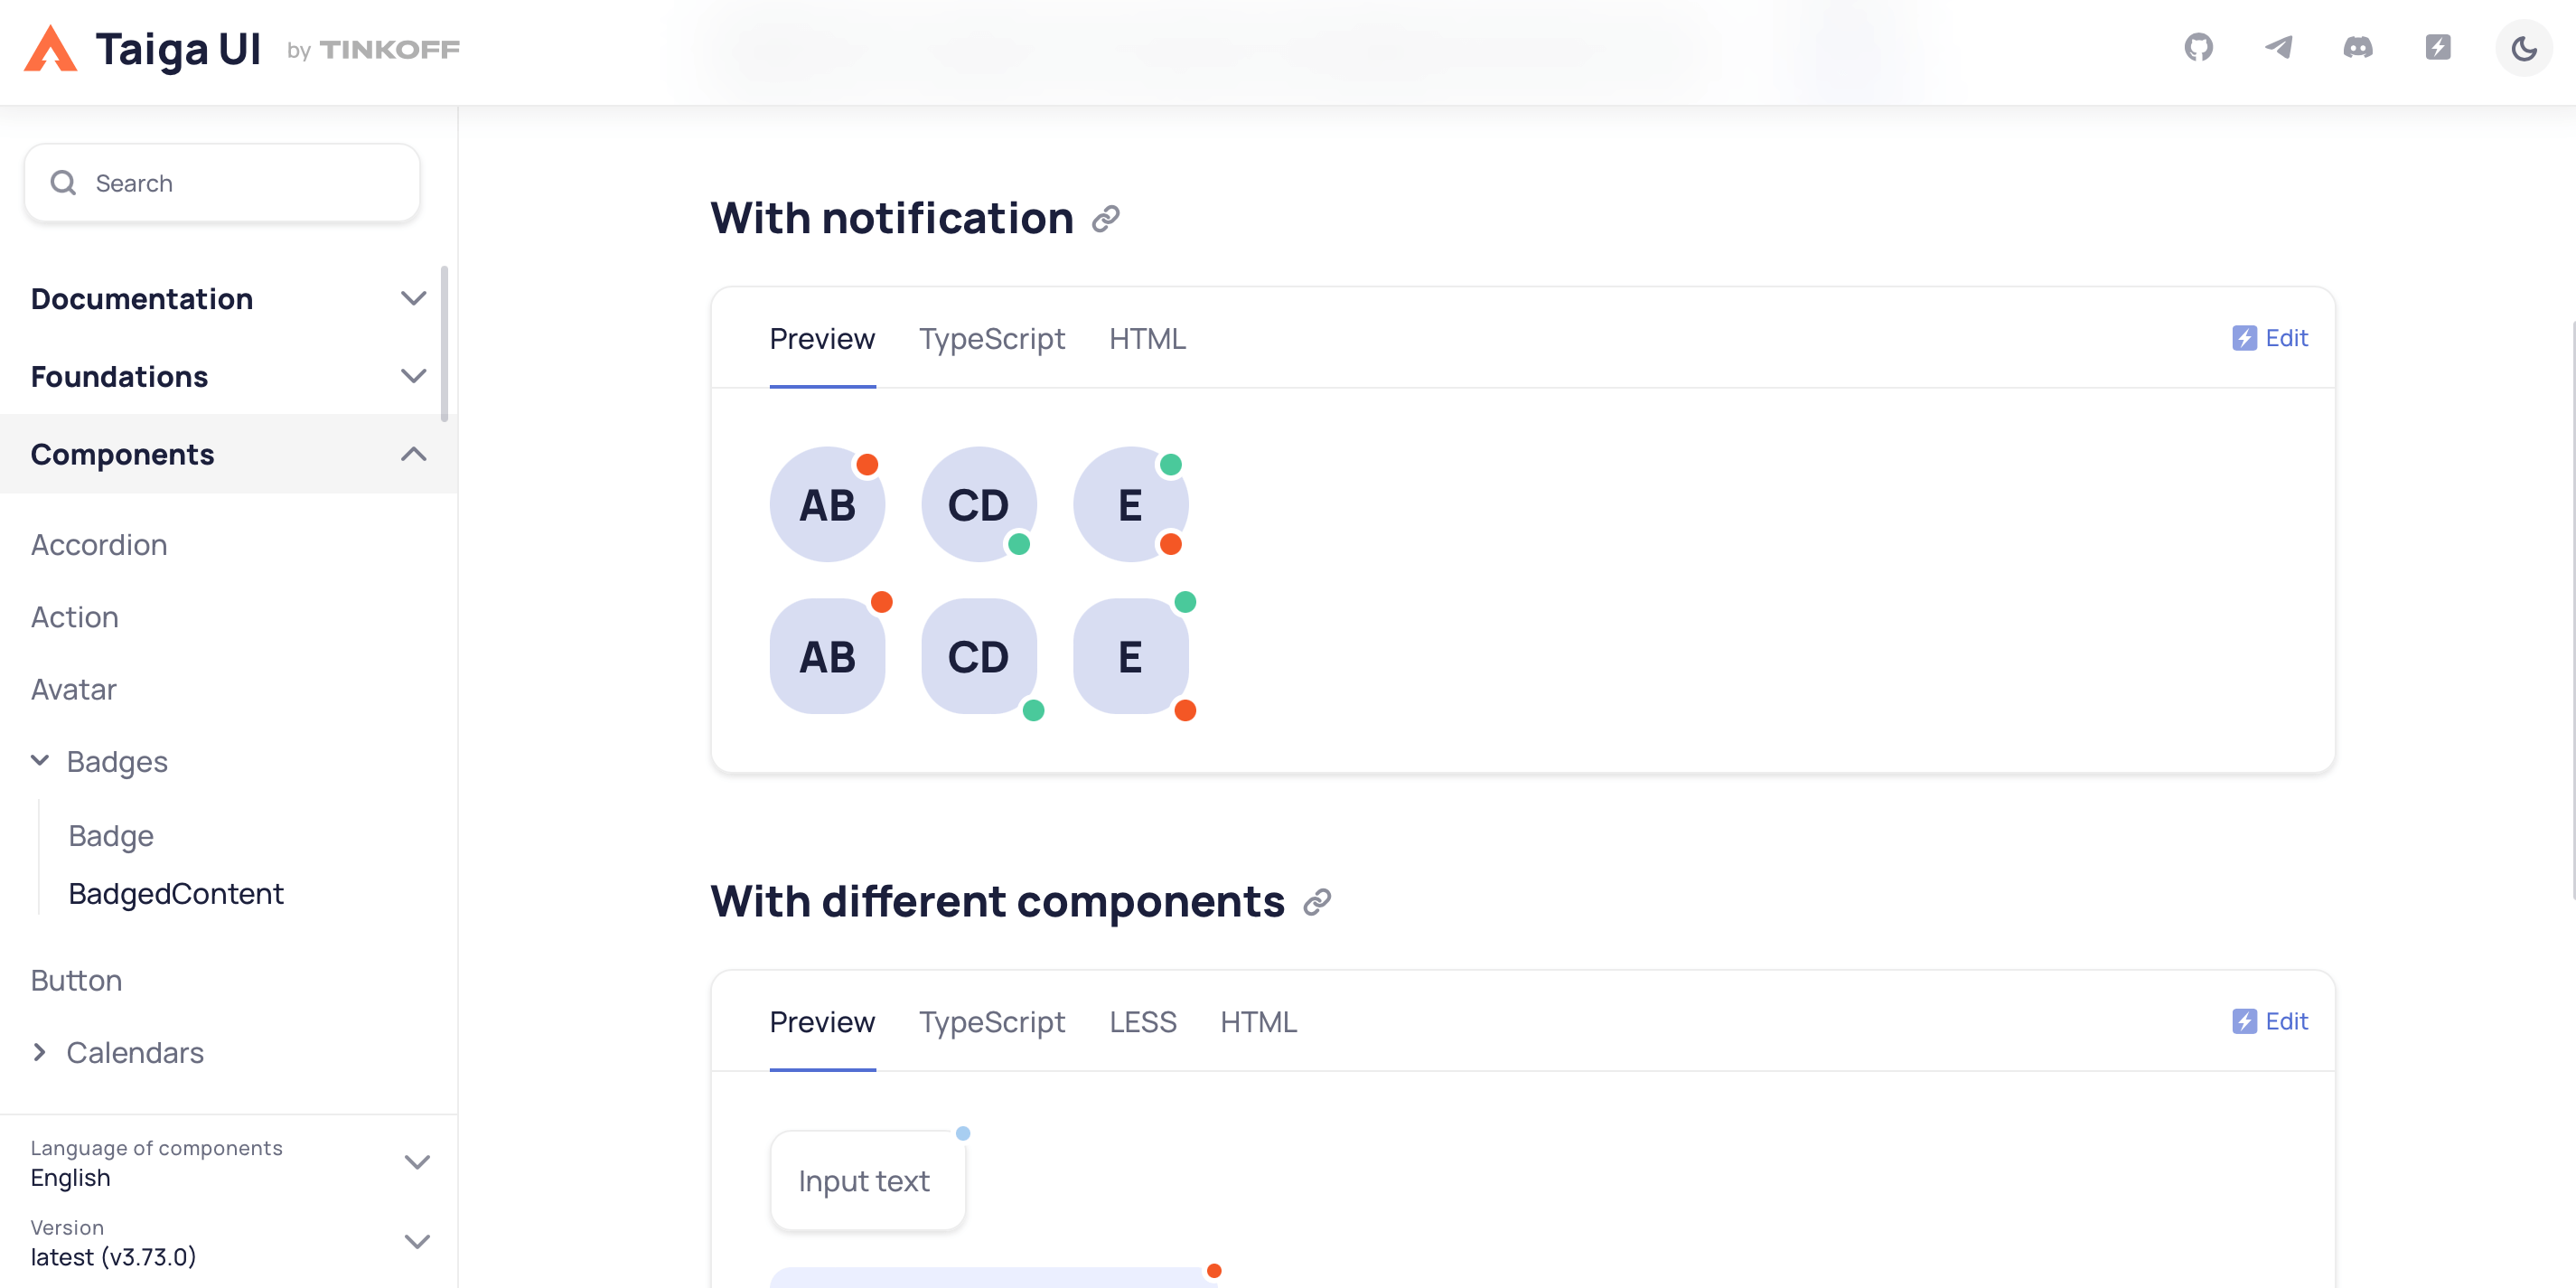Click the BadgedContent link in sidebar

click(x=176, y=894)
